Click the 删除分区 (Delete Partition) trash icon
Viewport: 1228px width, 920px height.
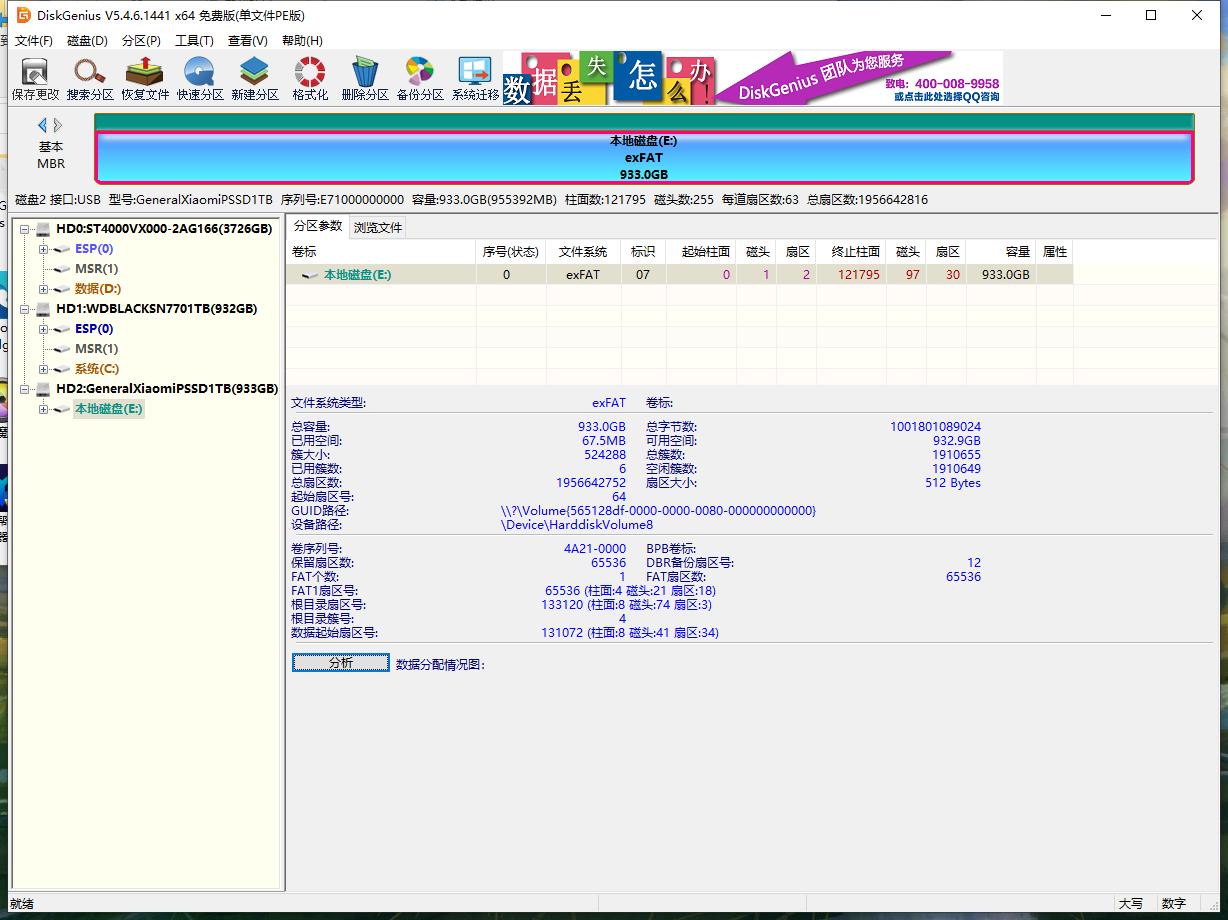click(365, 79)
